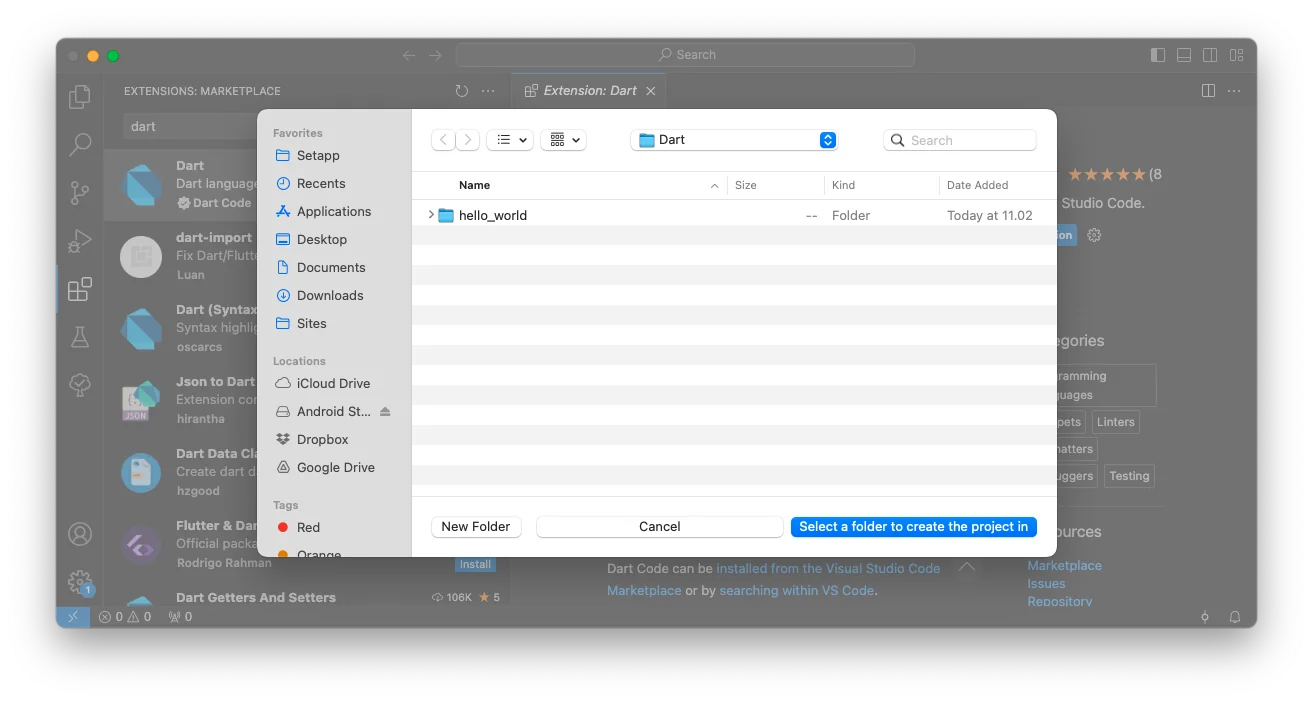This screenshot has height=702, width=1313.
Task: Install the Flutter & Dart extension
Action: (x=475, y=565)
